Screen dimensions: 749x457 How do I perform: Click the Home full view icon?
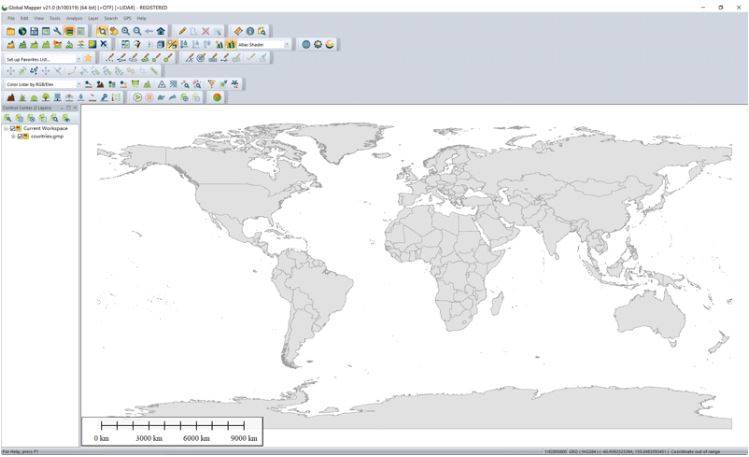point(161,31)
